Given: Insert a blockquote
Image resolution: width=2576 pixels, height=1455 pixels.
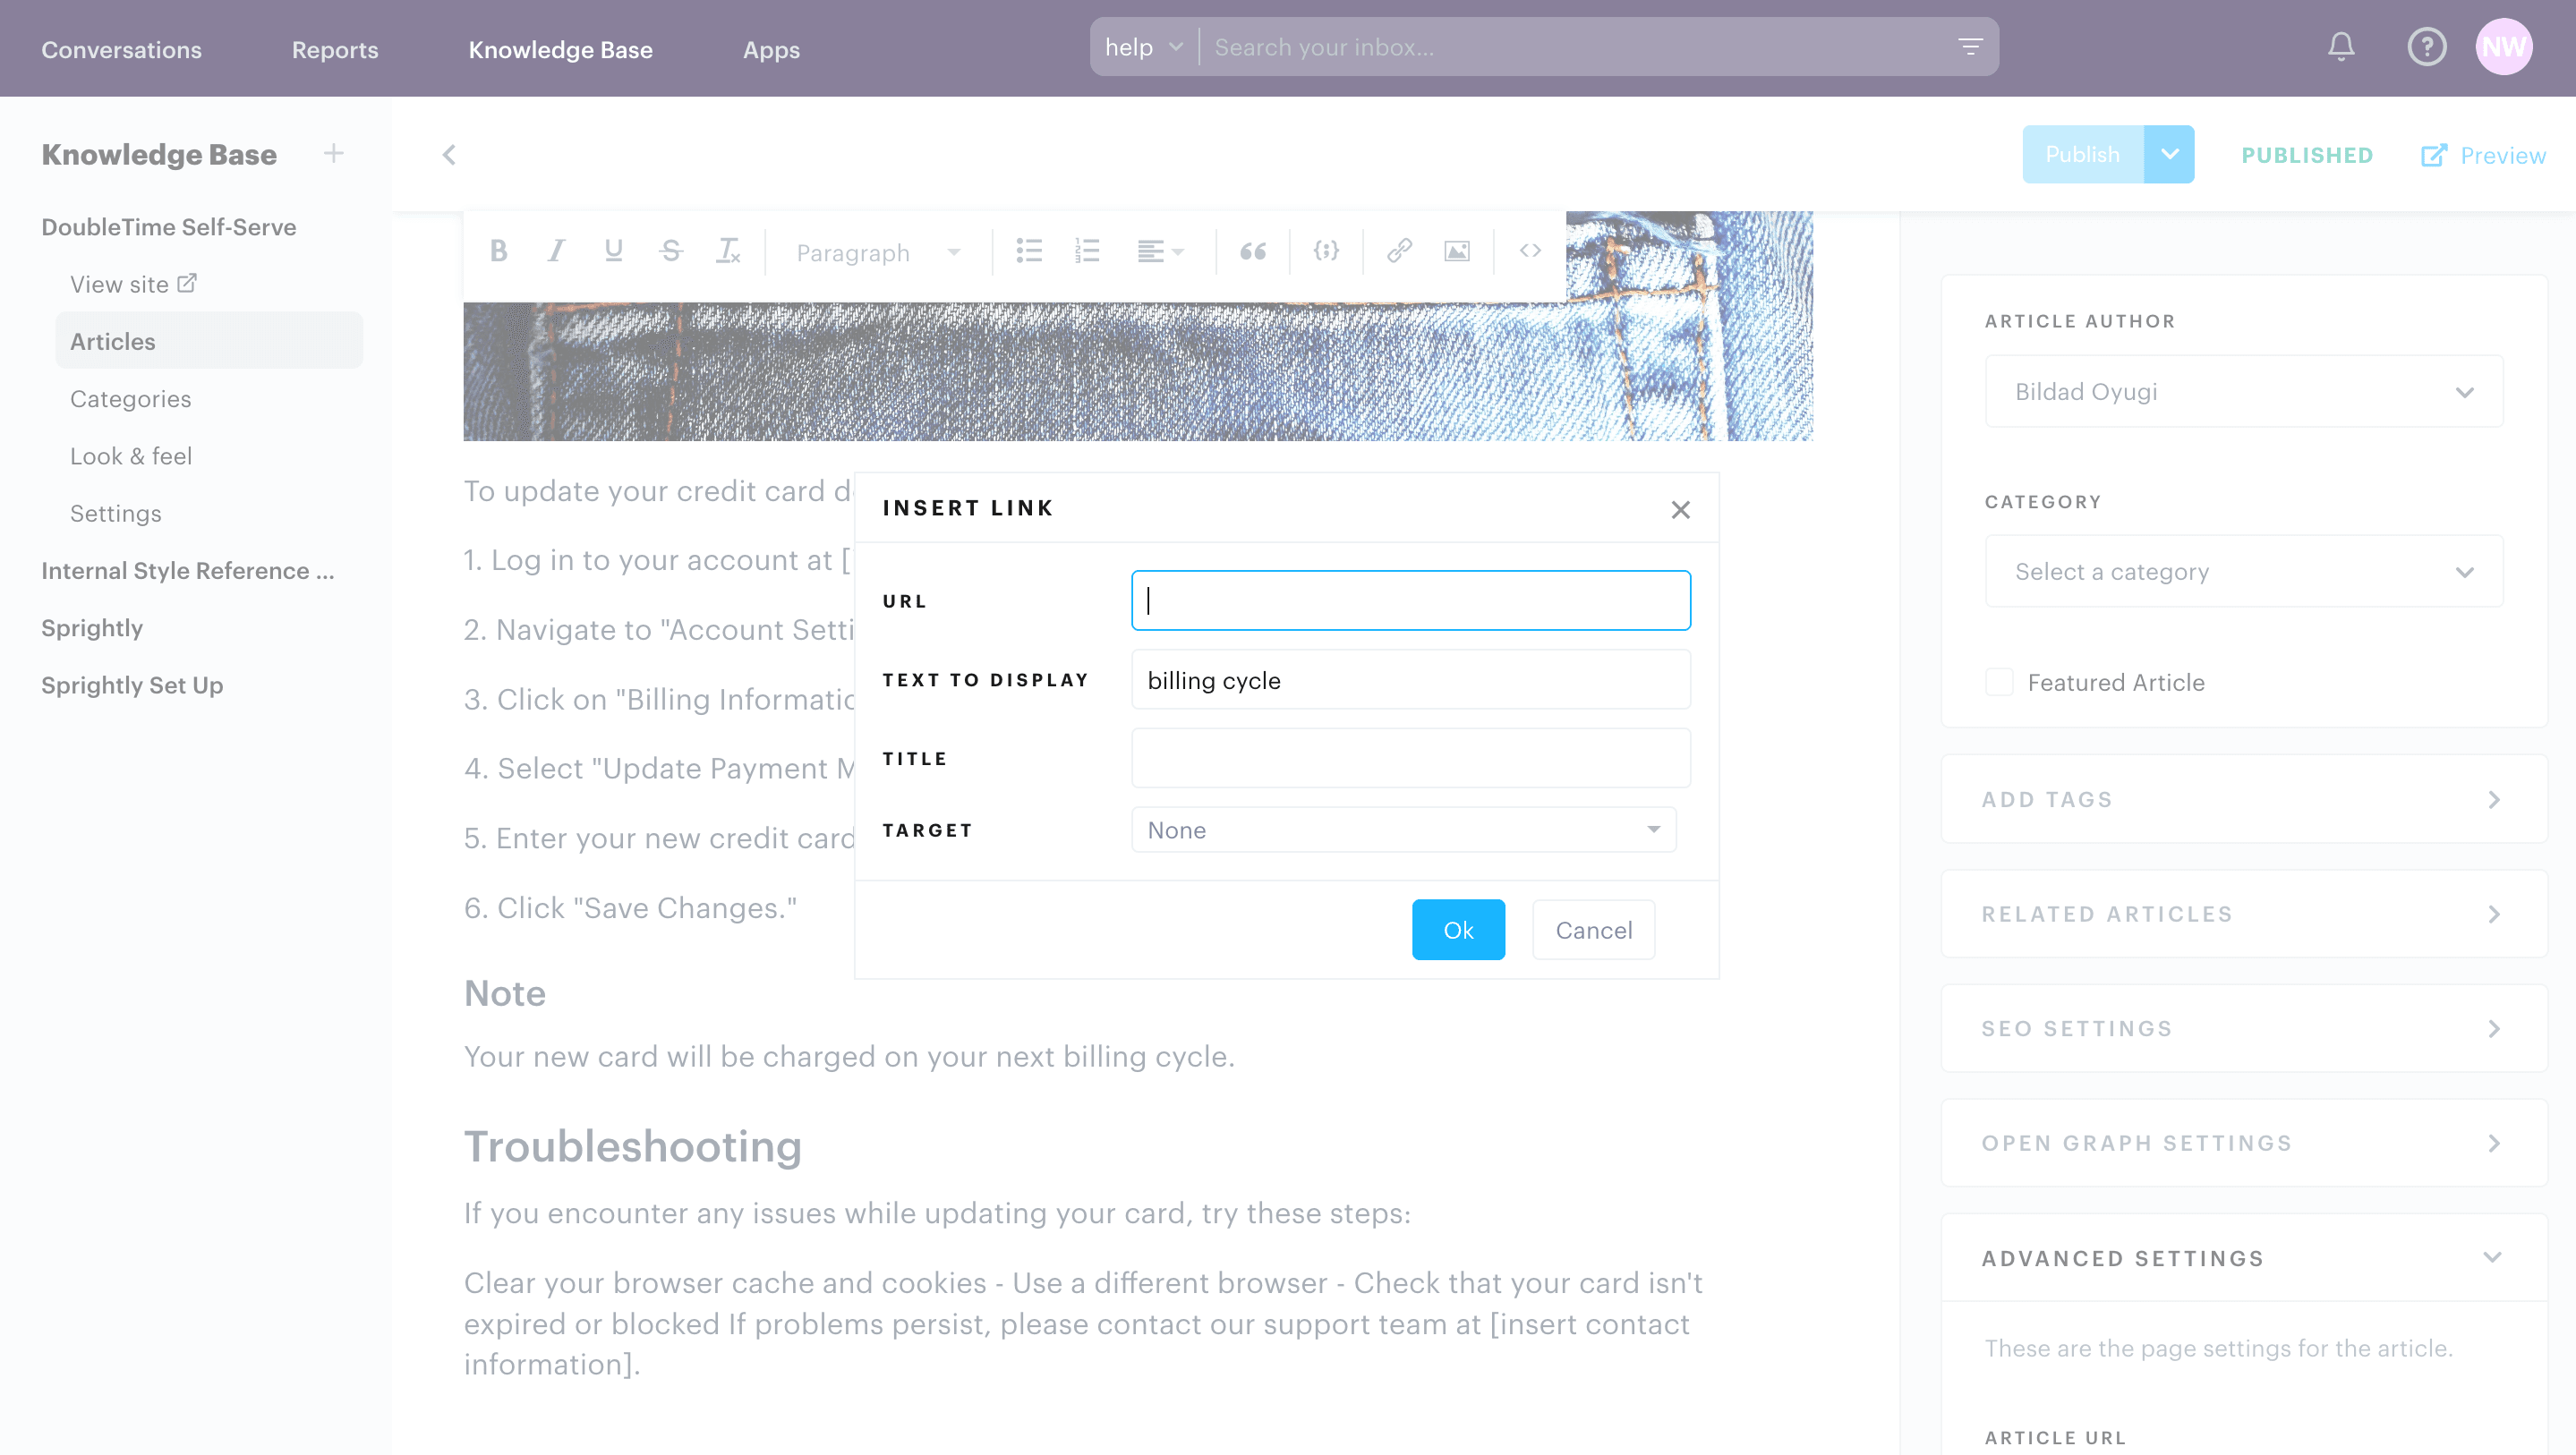Looking at the screenshot, I should coord(1253,251).
